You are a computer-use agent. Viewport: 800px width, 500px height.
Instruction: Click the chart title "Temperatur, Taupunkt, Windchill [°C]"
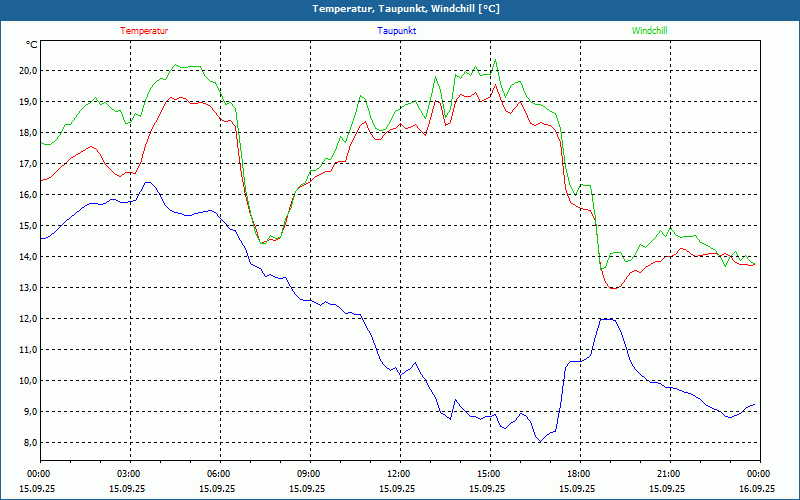406,9
